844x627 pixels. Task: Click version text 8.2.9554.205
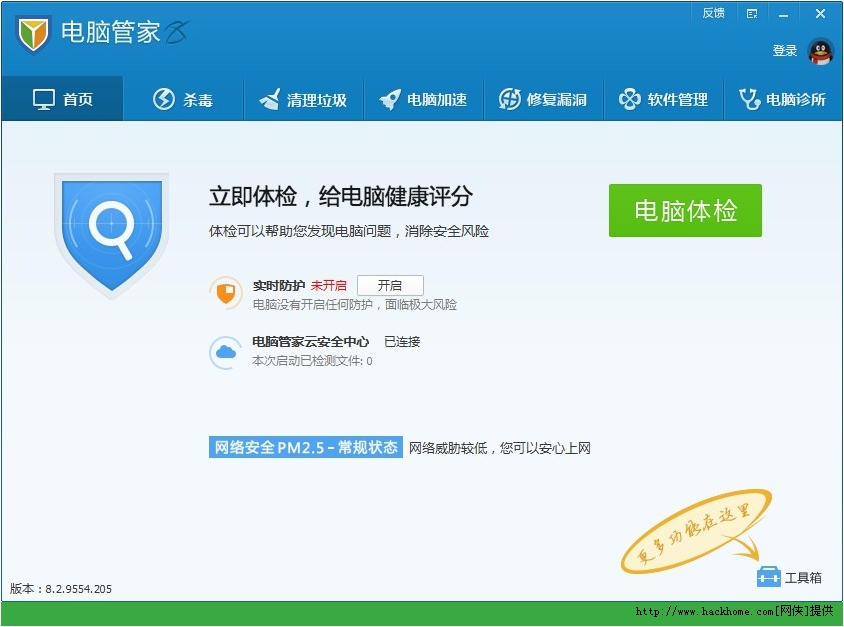78,589
